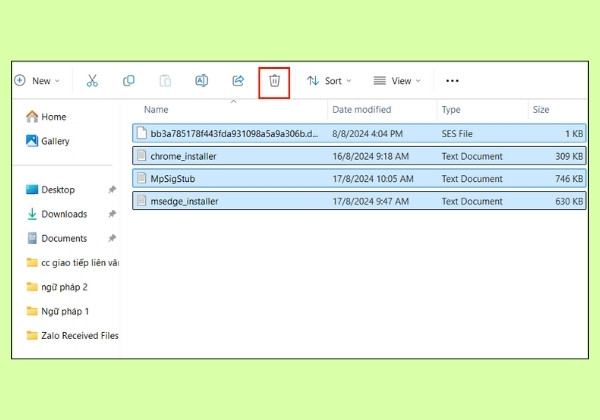Select the msedge_installer file

point(359,201)
